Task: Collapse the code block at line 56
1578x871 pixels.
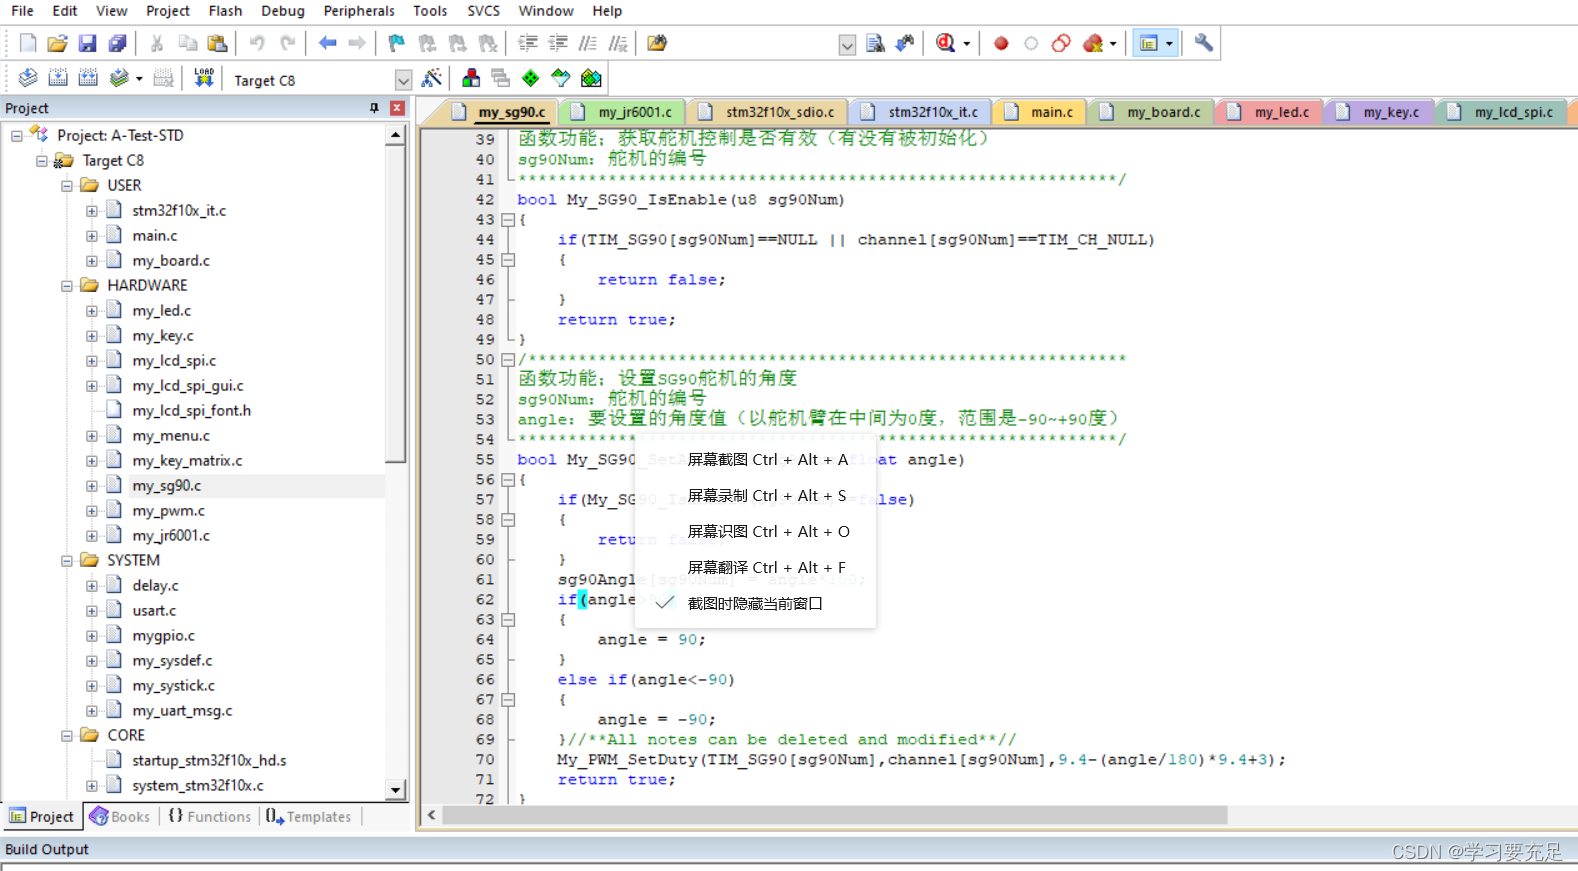Action: point(508,480)
